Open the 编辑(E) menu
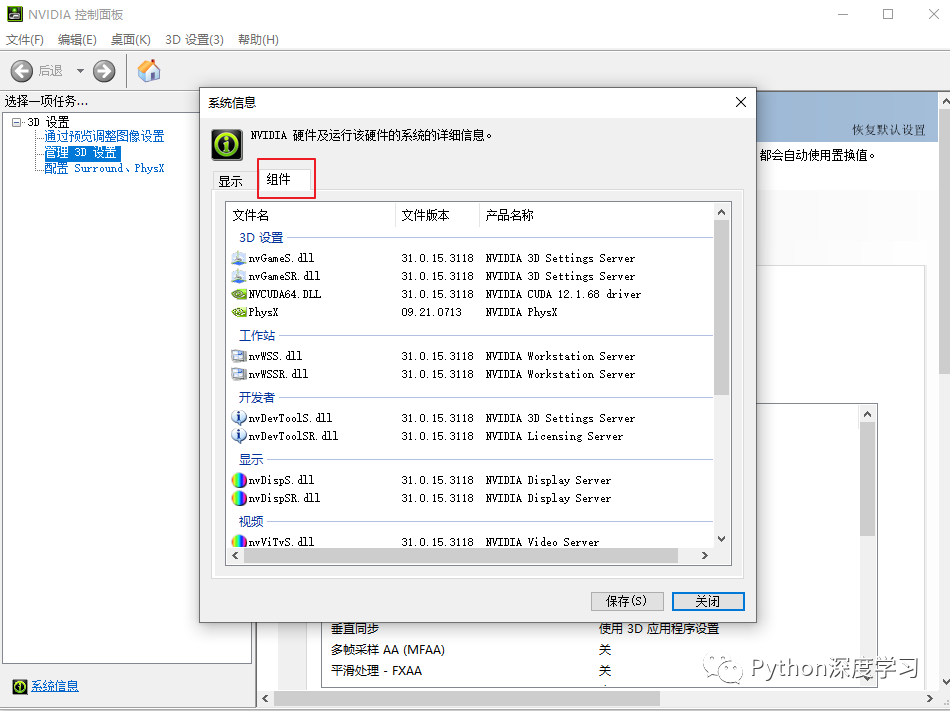 click(77, 39)
